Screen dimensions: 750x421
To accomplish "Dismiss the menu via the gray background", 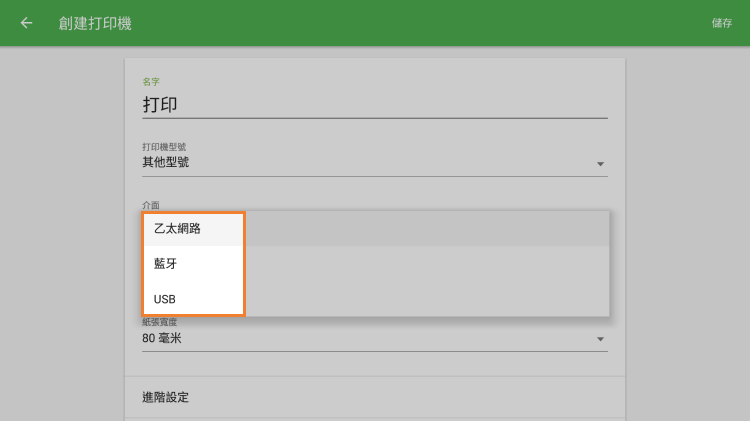I will (x=60, y=250).
